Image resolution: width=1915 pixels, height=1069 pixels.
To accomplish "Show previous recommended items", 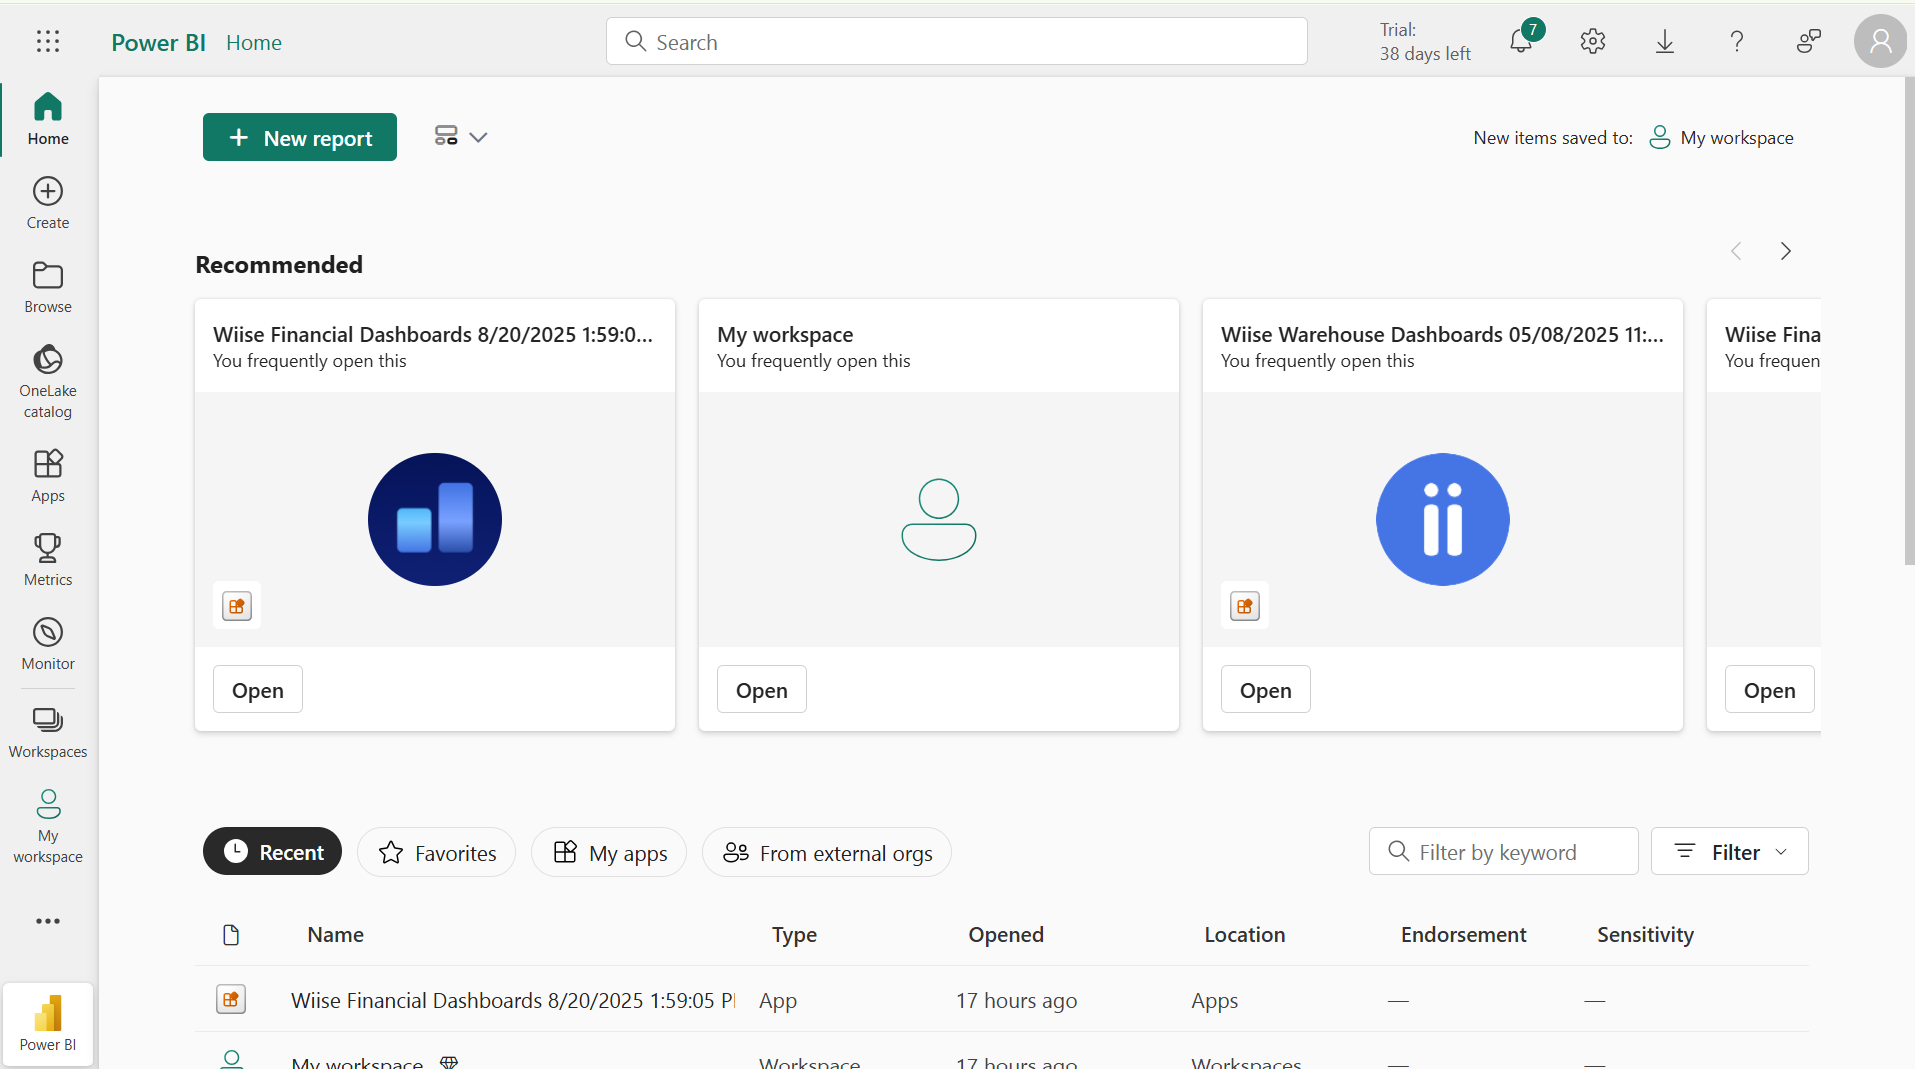I will pyautogui.click(x=1736, y=251).
